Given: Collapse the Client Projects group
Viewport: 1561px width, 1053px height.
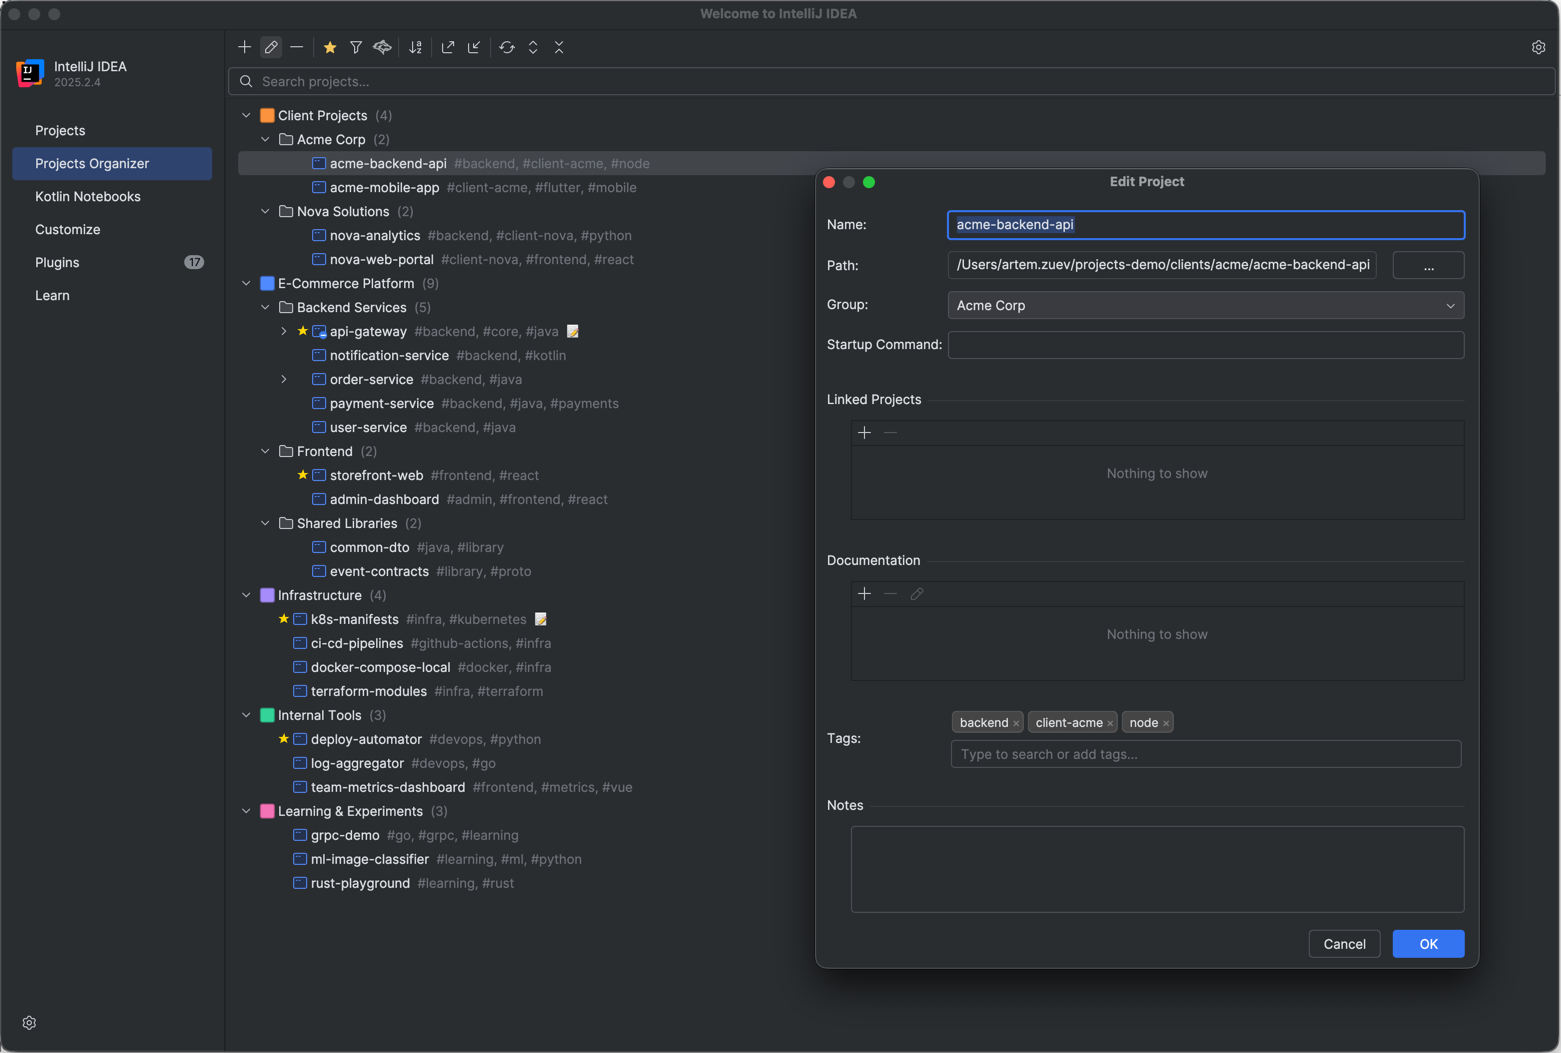Looking at the screenshot, I should [246, 115].
